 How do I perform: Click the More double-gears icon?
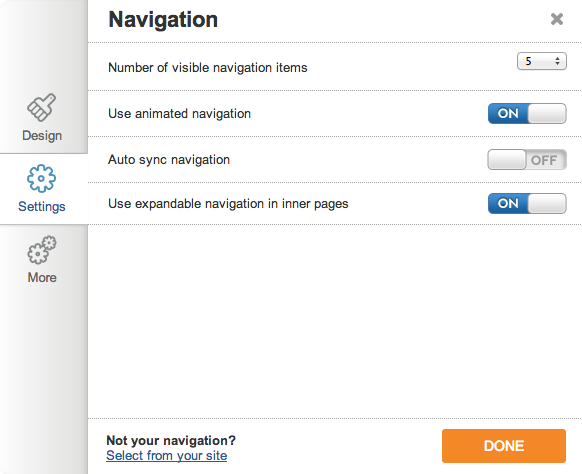coord(42,250)
